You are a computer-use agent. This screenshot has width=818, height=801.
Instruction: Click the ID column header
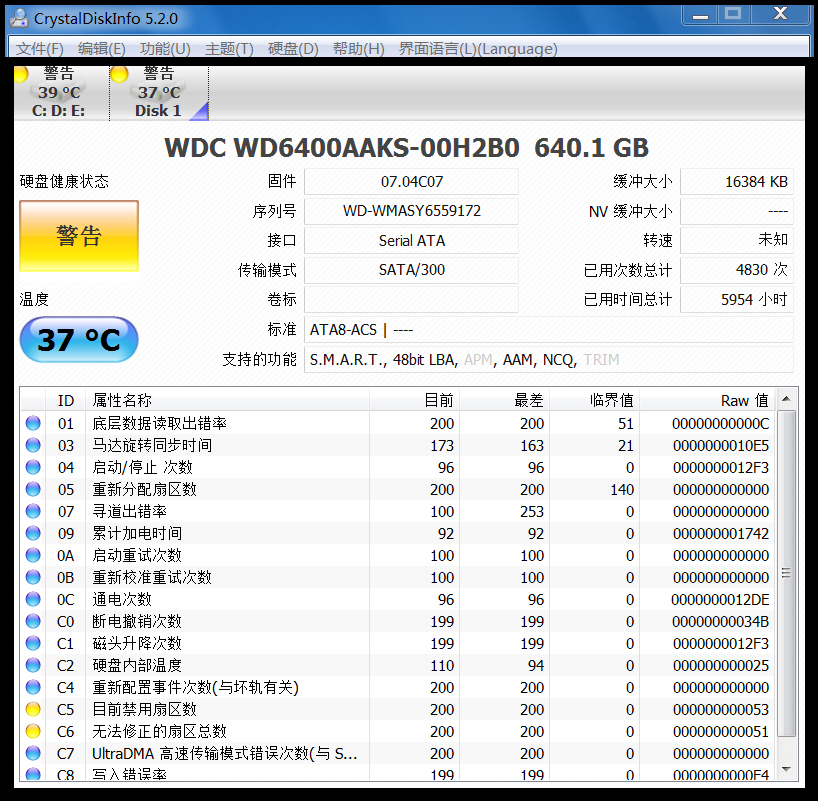[x=66, y=400]
